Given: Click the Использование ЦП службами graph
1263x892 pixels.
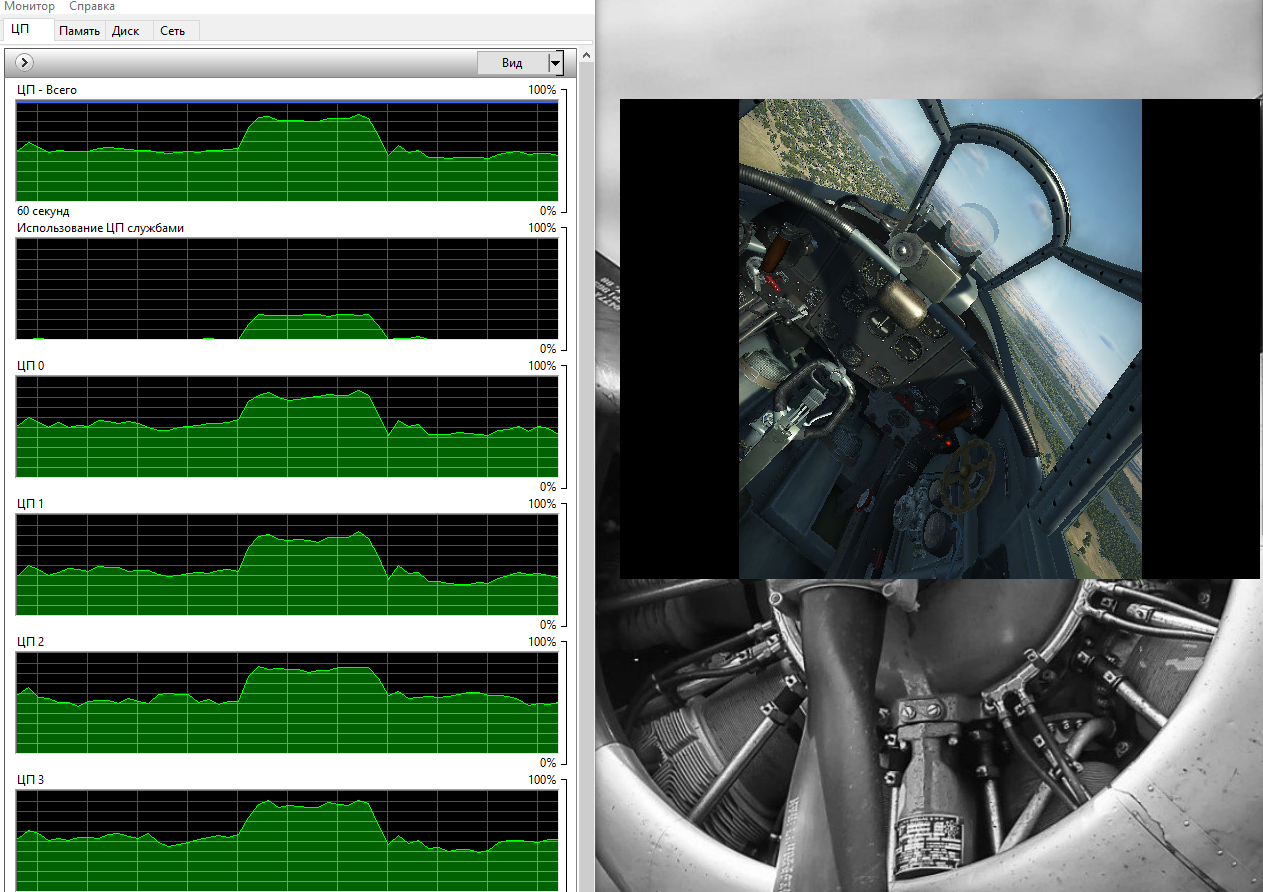Looking at the screenshot, I should click(287, 289).
